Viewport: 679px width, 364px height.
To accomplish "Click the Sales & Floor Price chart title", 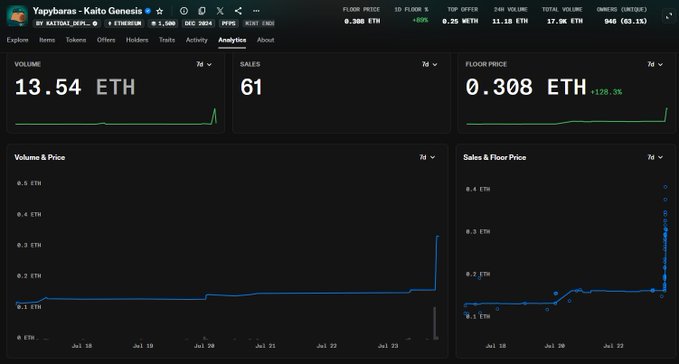I will click(x=495, y=158).
